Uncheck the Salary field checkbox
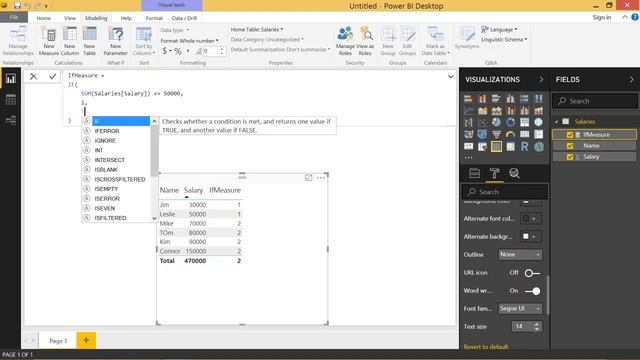 point(570,157)
